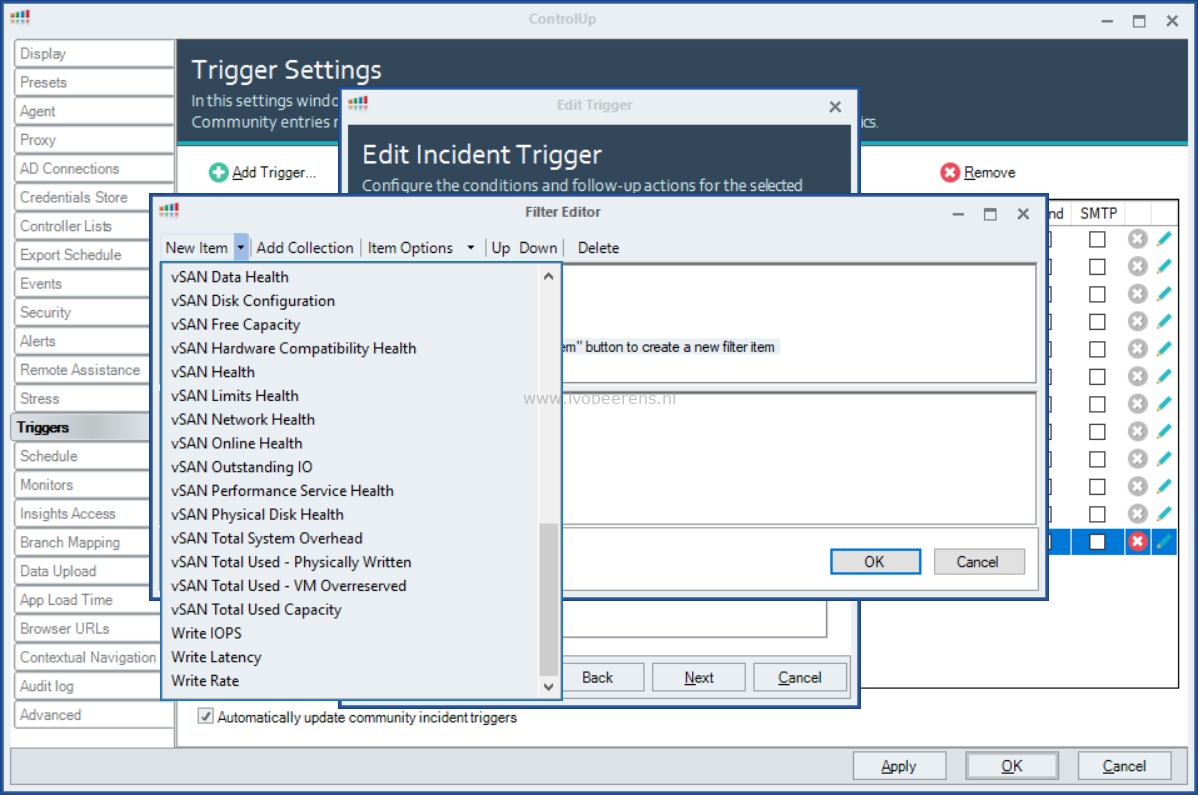Click the logo icon in Edit Trigger title bar
Image resolution: width=1198 pixels, height=795 pixels.
pos(358,103)
